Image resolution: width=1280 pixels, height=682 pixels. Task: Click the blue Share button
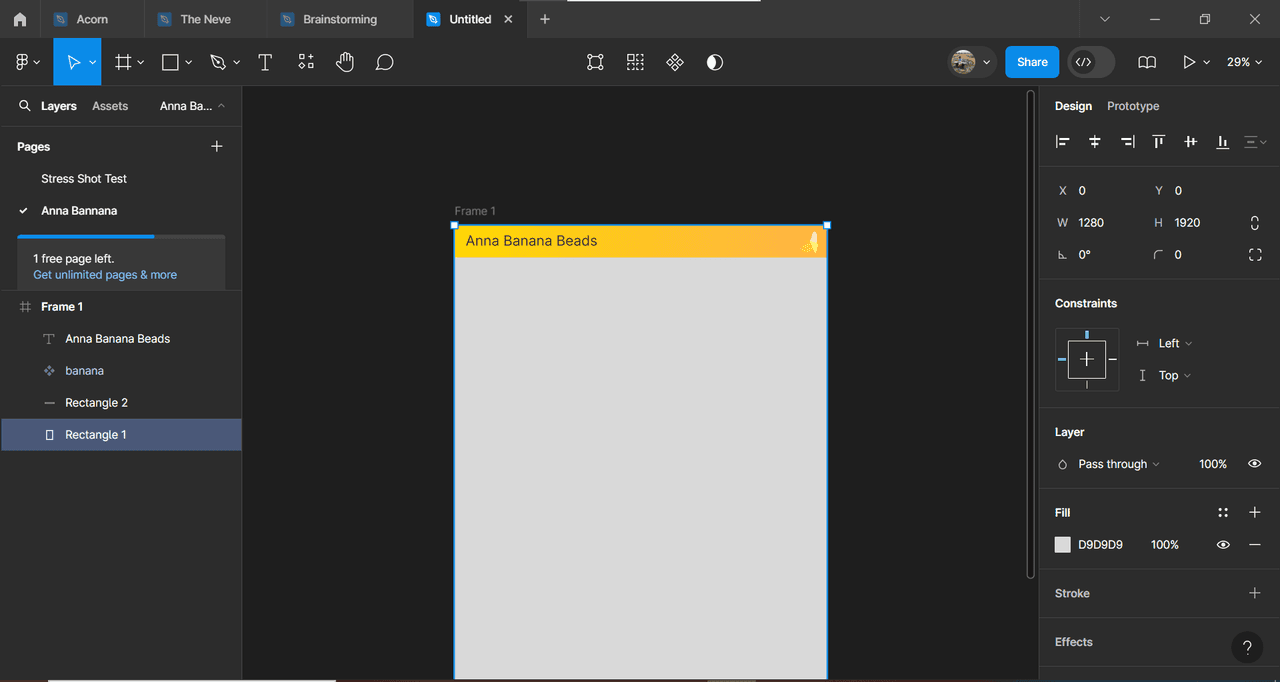pos(1032,62)
